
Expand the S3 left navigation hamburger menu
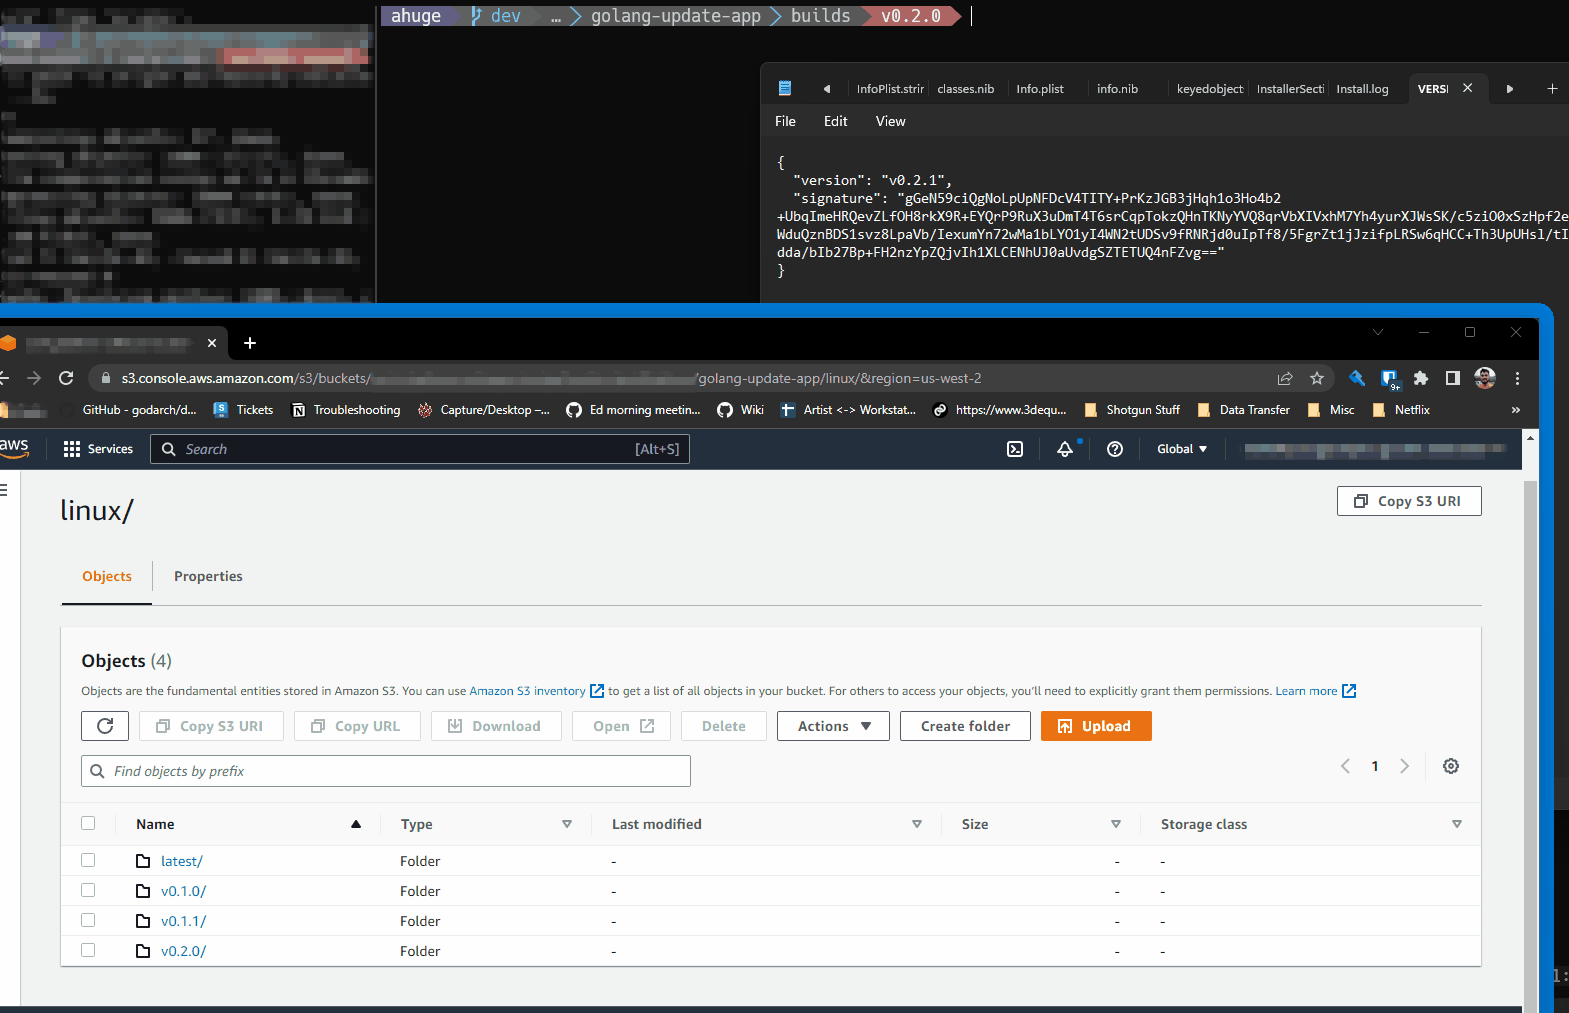4,489
